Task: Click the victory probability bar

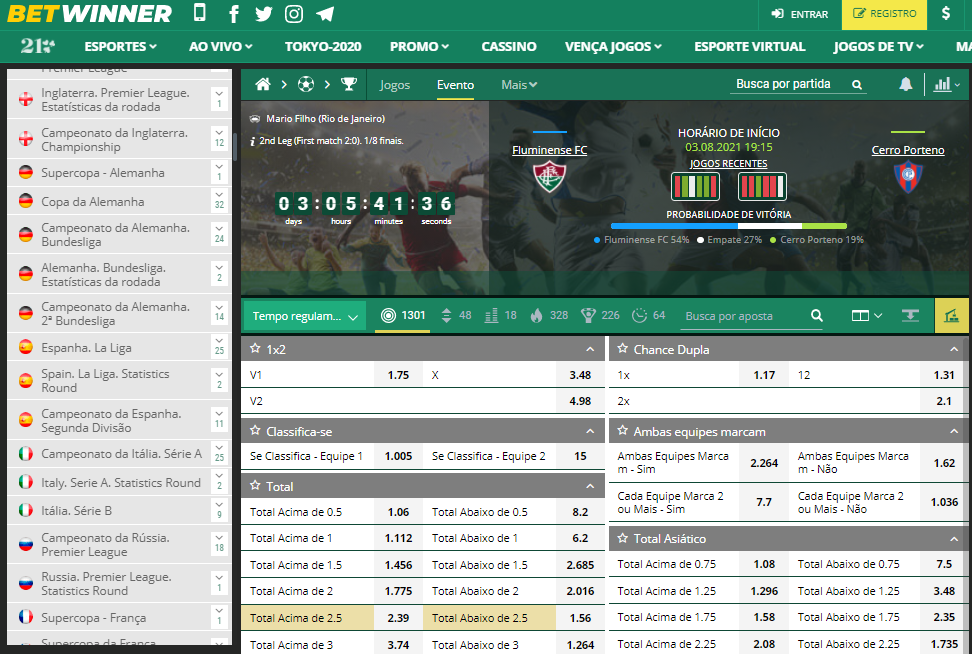Action: [728, 226]
